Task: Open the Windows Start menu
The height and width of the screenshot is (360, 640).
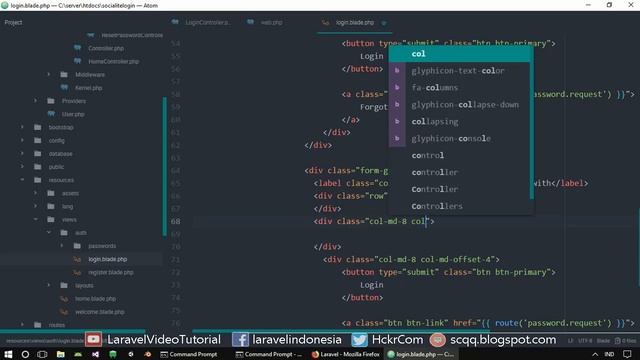Action: point(8,354)
